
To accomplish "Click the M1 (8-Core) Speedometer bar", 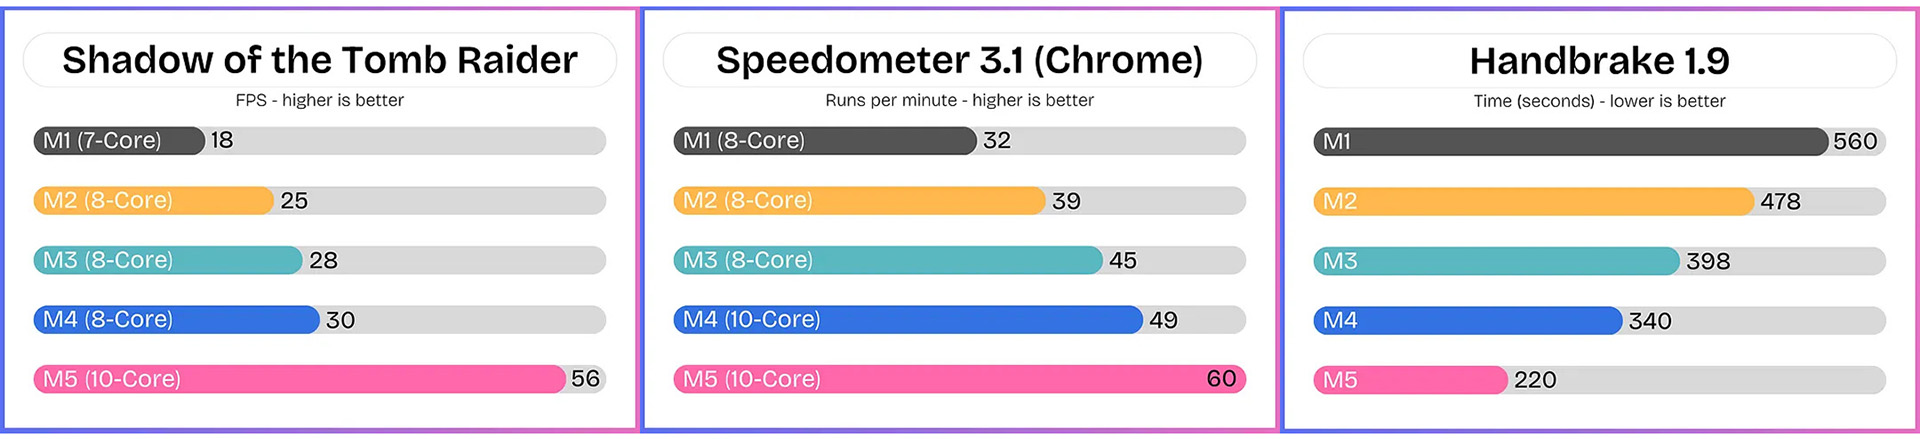I will [x=824, y=141].
